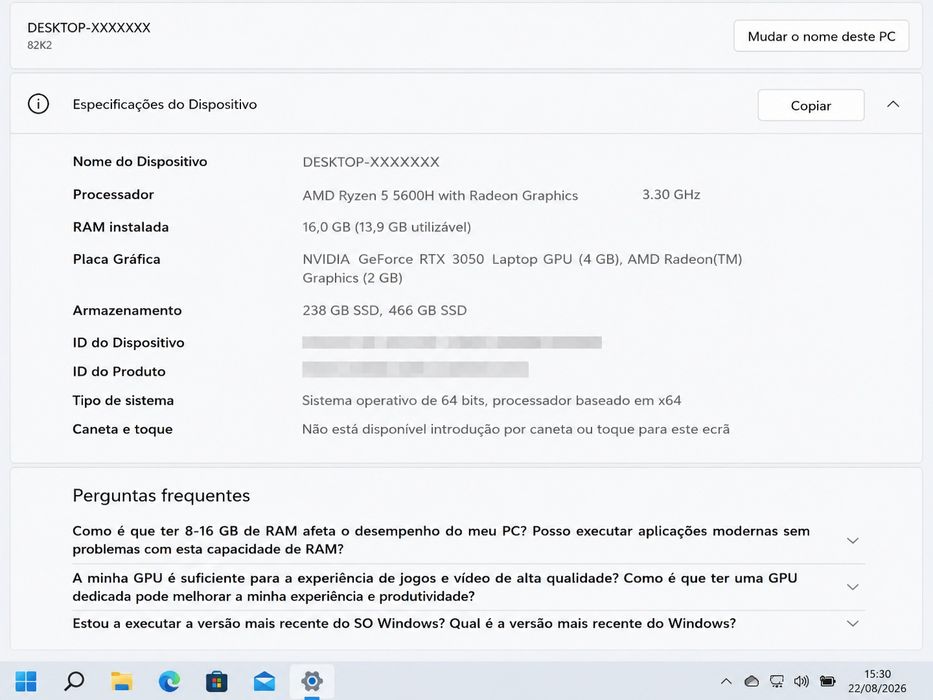933x700 pixels.
Task: Click the 3.30 GHz value
Action: (x=671, y=195)
